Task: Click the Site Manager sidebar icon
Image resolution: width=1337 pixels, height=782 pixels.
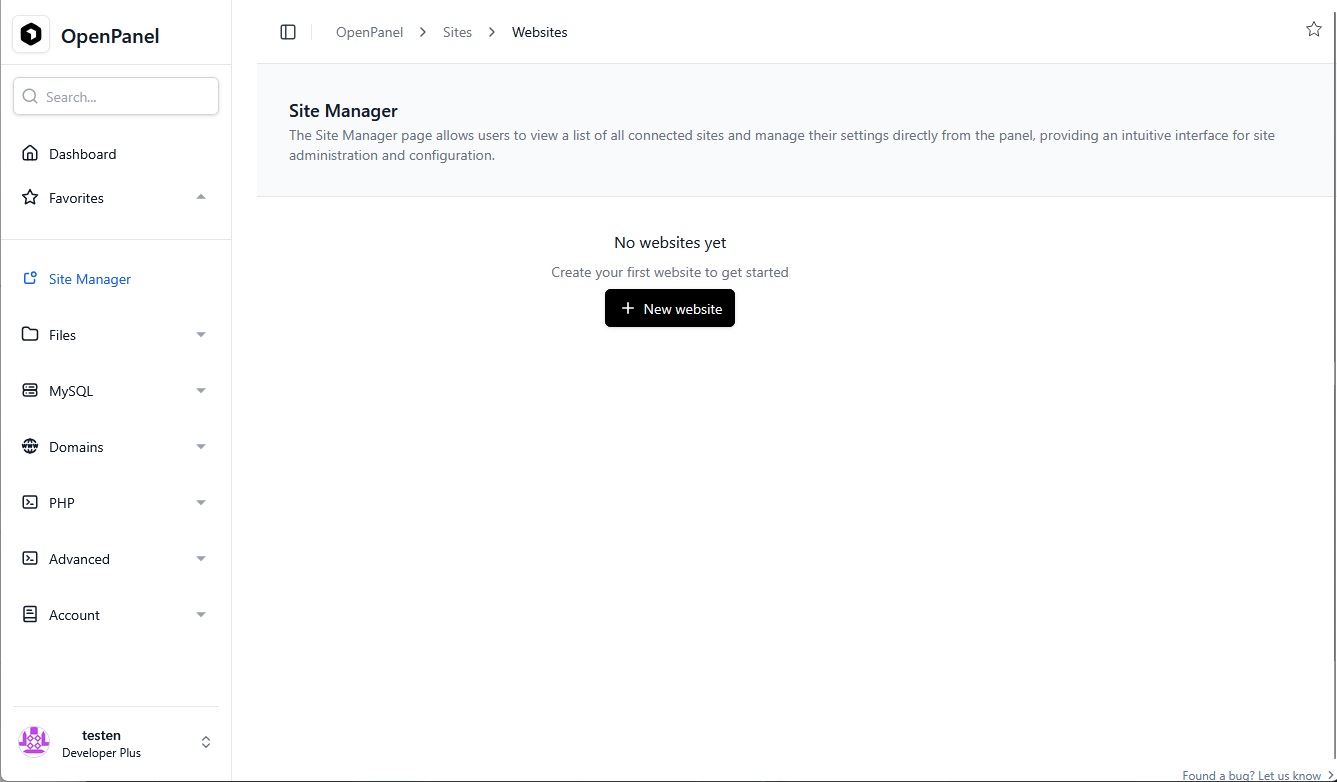Action: (x=30, y=279)
